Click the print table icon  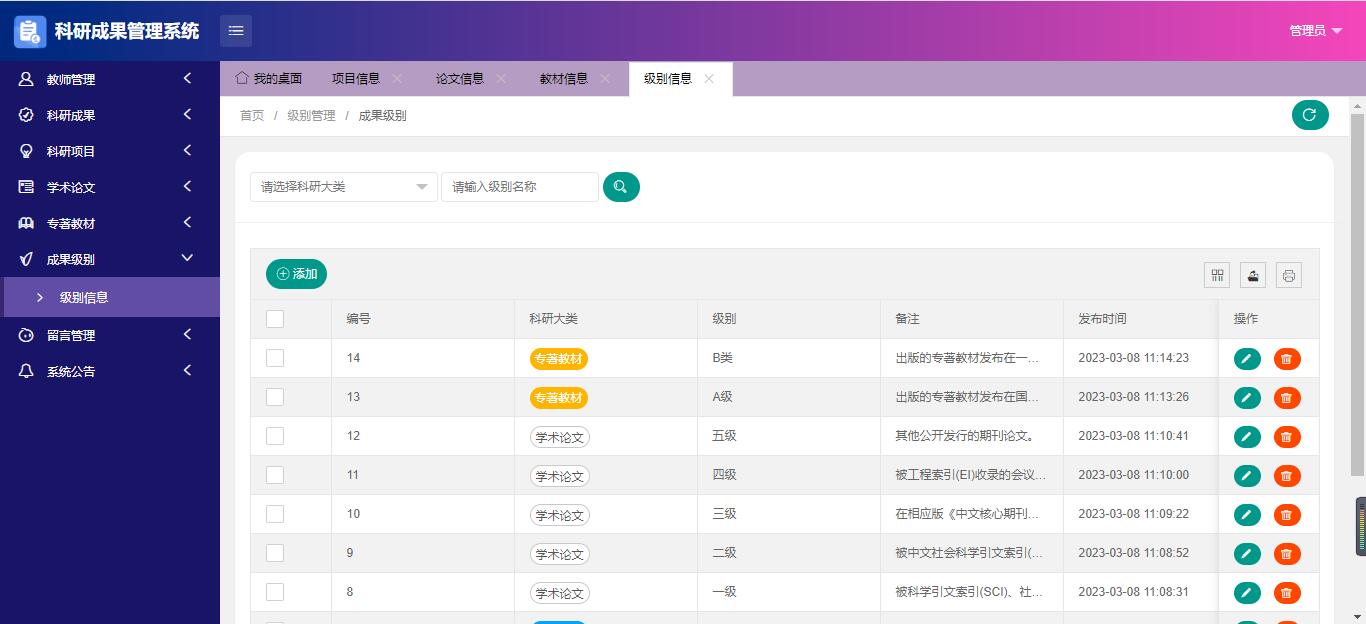tap(1289, 275)
